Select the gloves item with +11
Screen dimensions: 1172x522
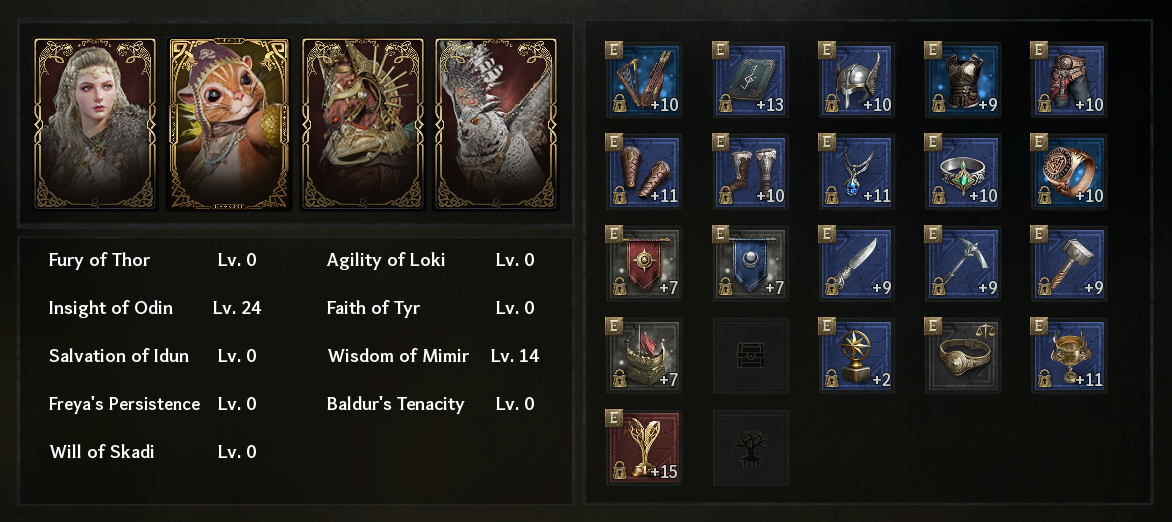[x=645, y=171]
